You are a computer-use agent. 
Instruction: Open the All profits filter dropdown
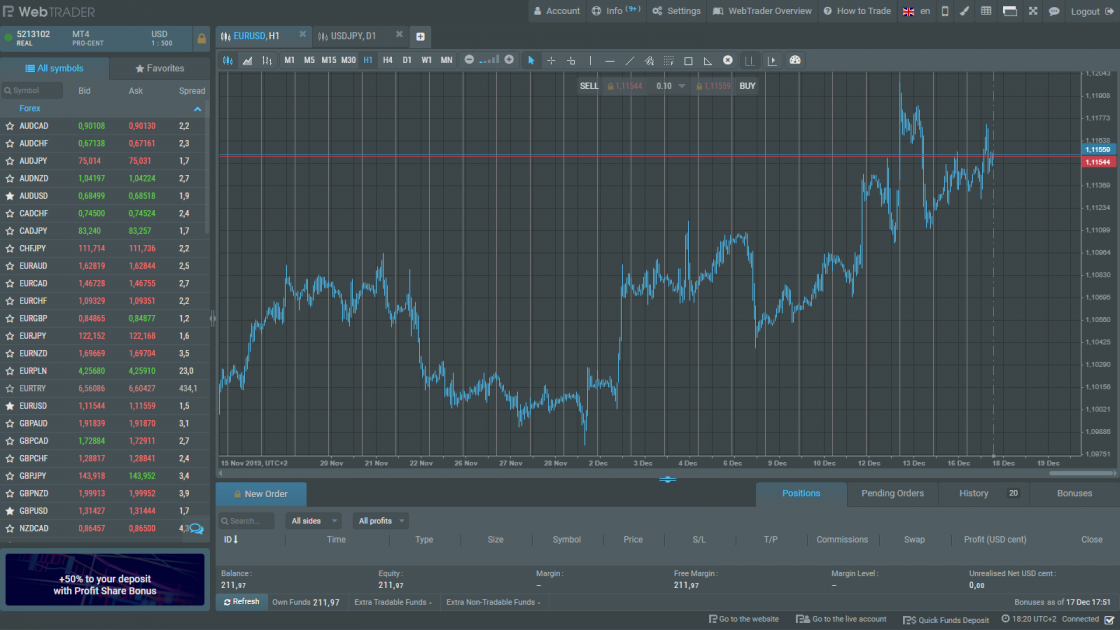click(x=381, y=521)
